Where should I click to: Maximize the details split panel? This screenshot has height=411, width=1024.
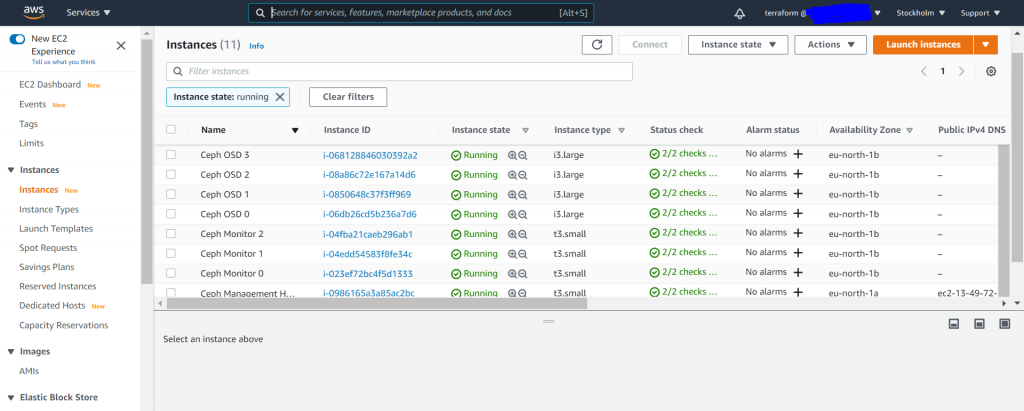coord(1004,324)
